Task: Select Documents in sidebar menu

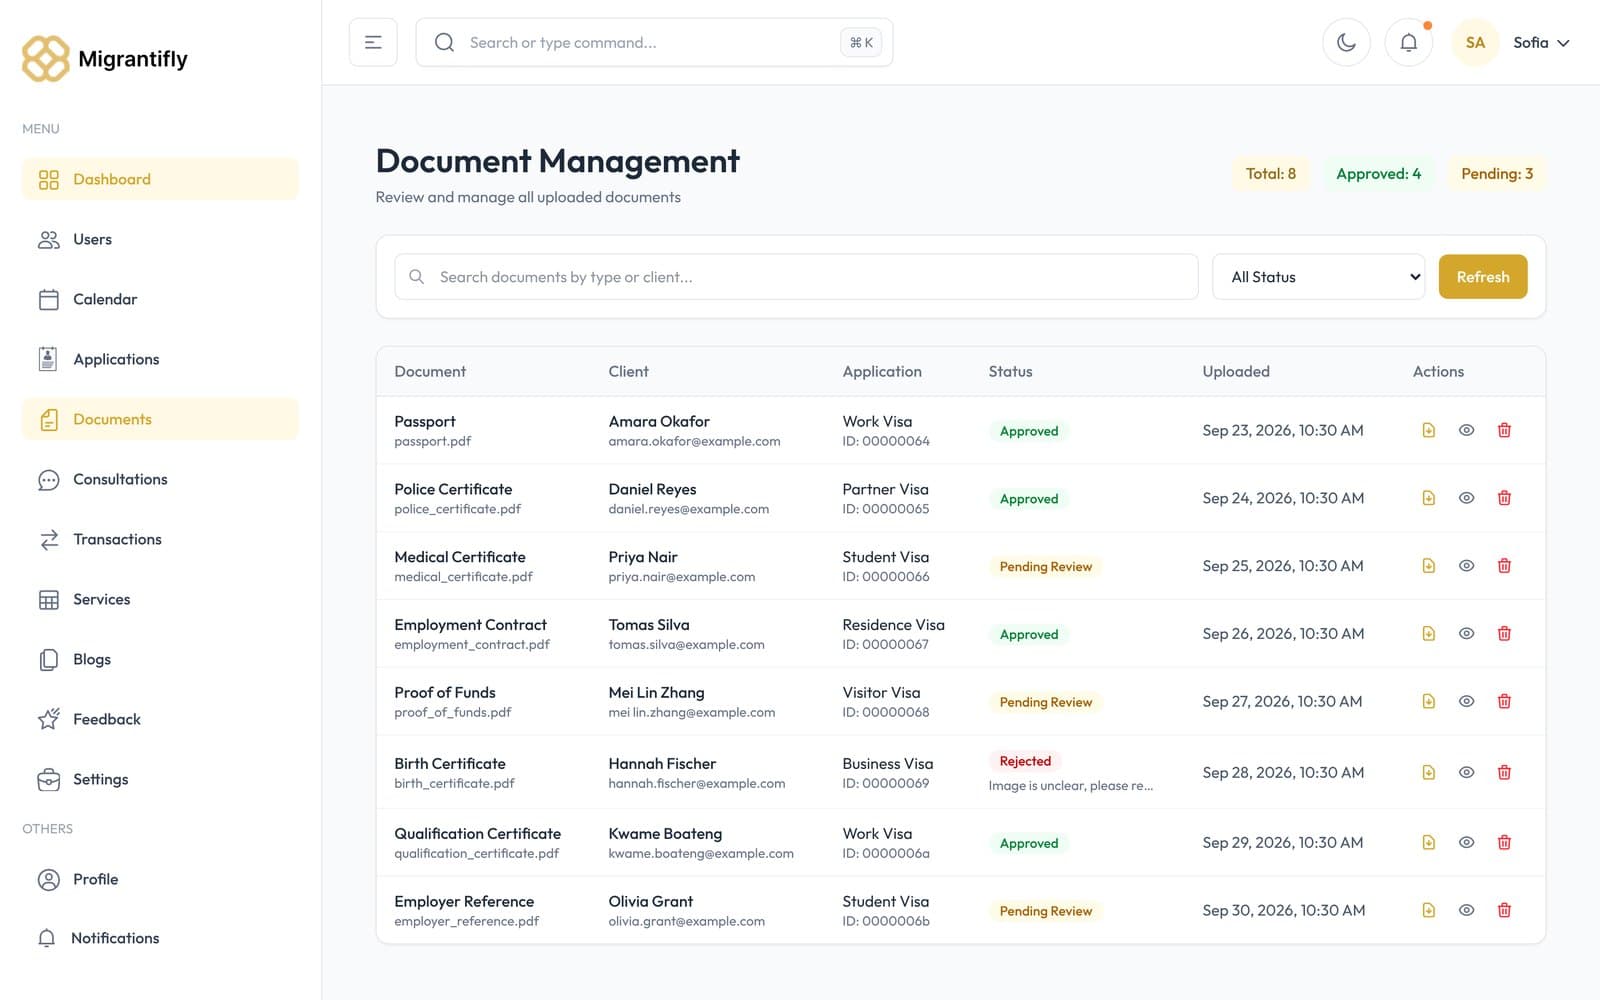Action: pos(160,419)
